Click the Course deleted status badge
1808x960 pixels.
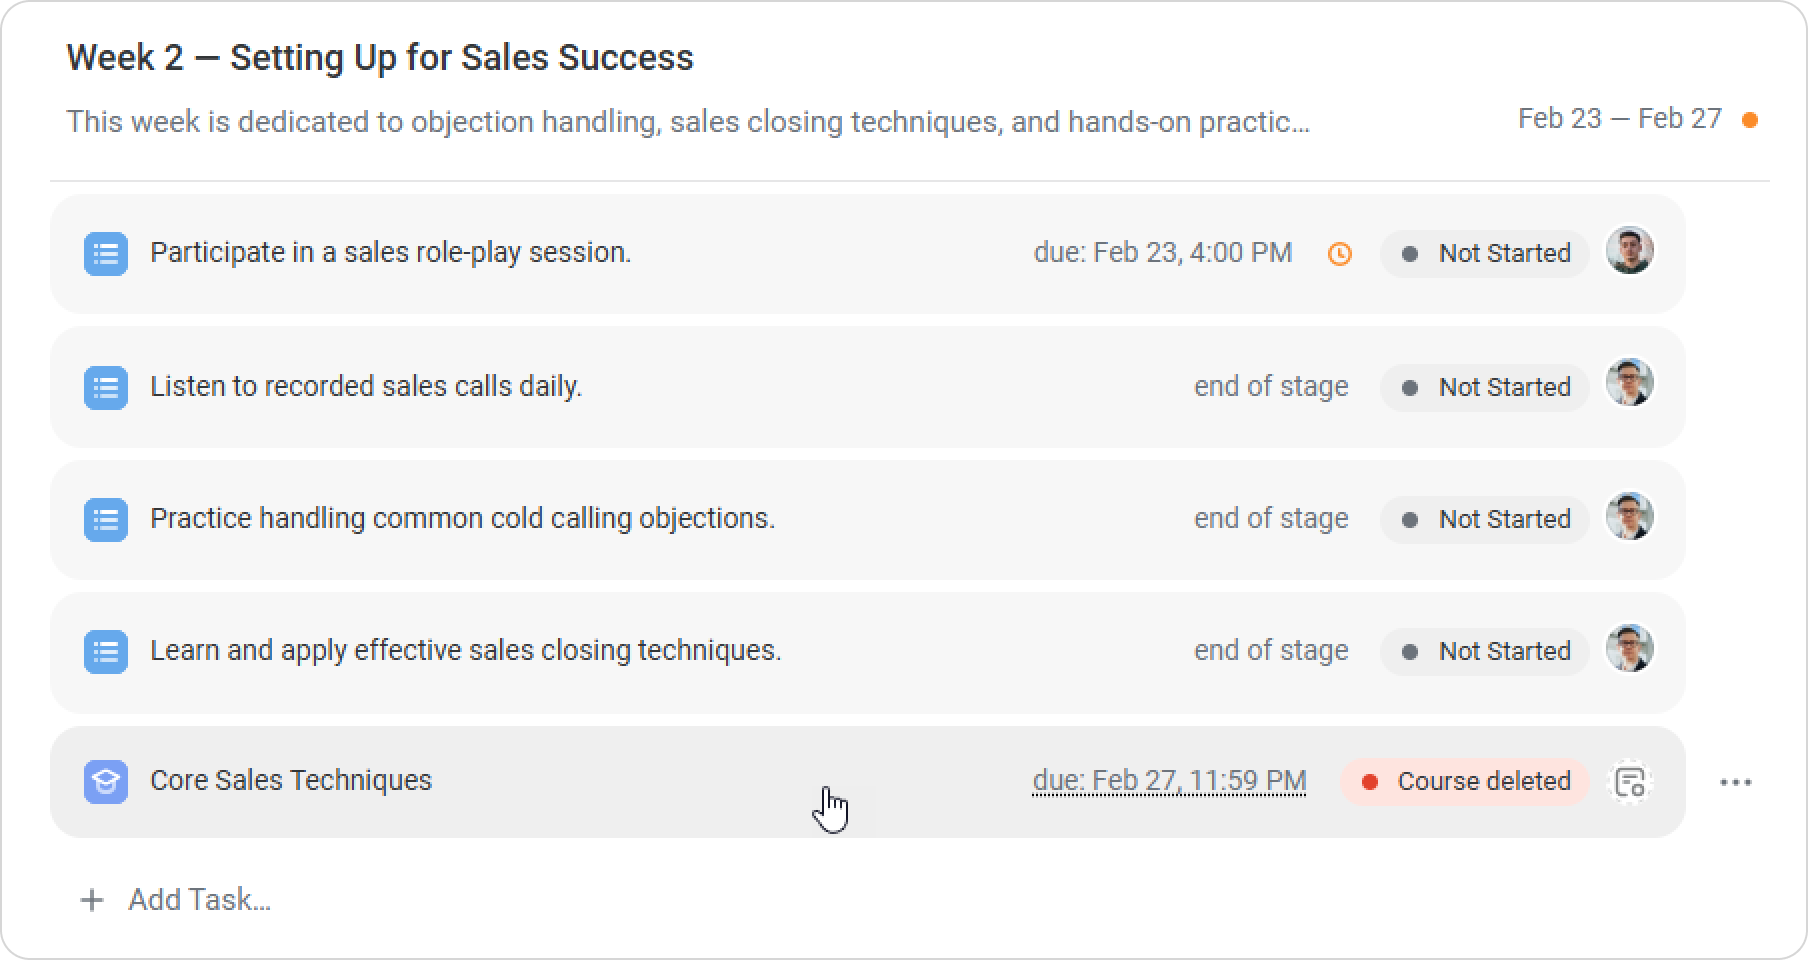pos(1465,782)
